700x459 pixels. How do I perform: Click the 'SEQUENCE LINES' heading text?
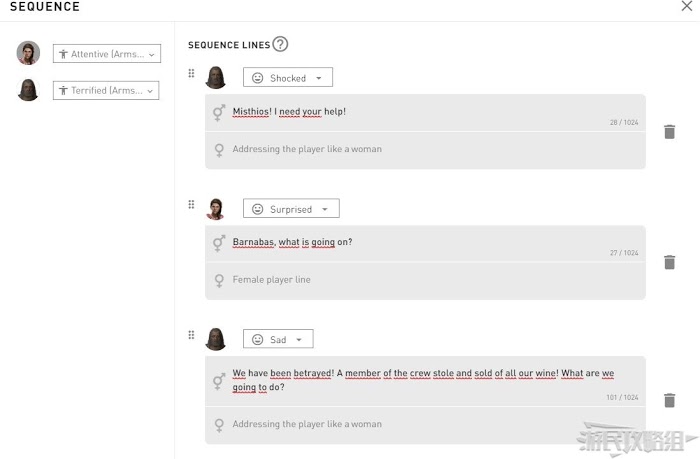(x=229, y=45)
